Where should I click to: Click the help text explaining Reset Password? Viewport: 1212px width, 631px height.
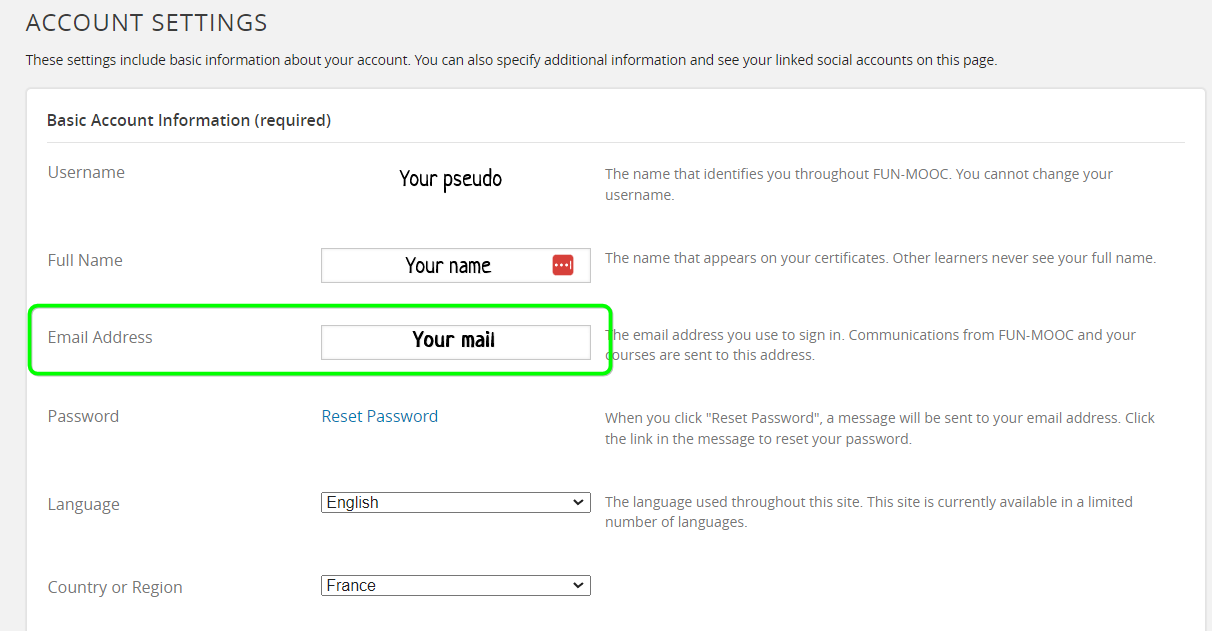(879, 428)
